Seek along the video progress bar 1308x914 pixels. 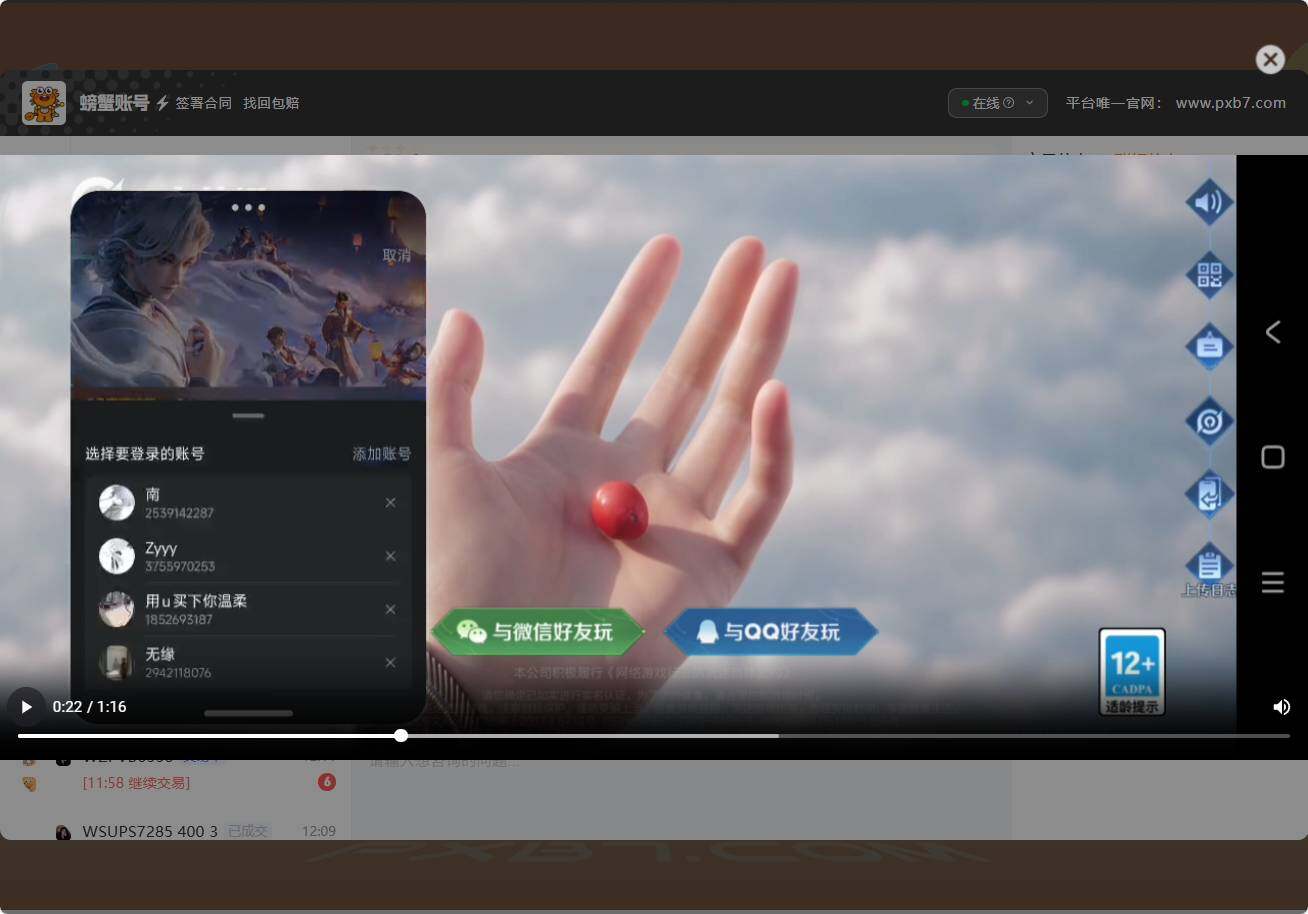click(654, 736)
